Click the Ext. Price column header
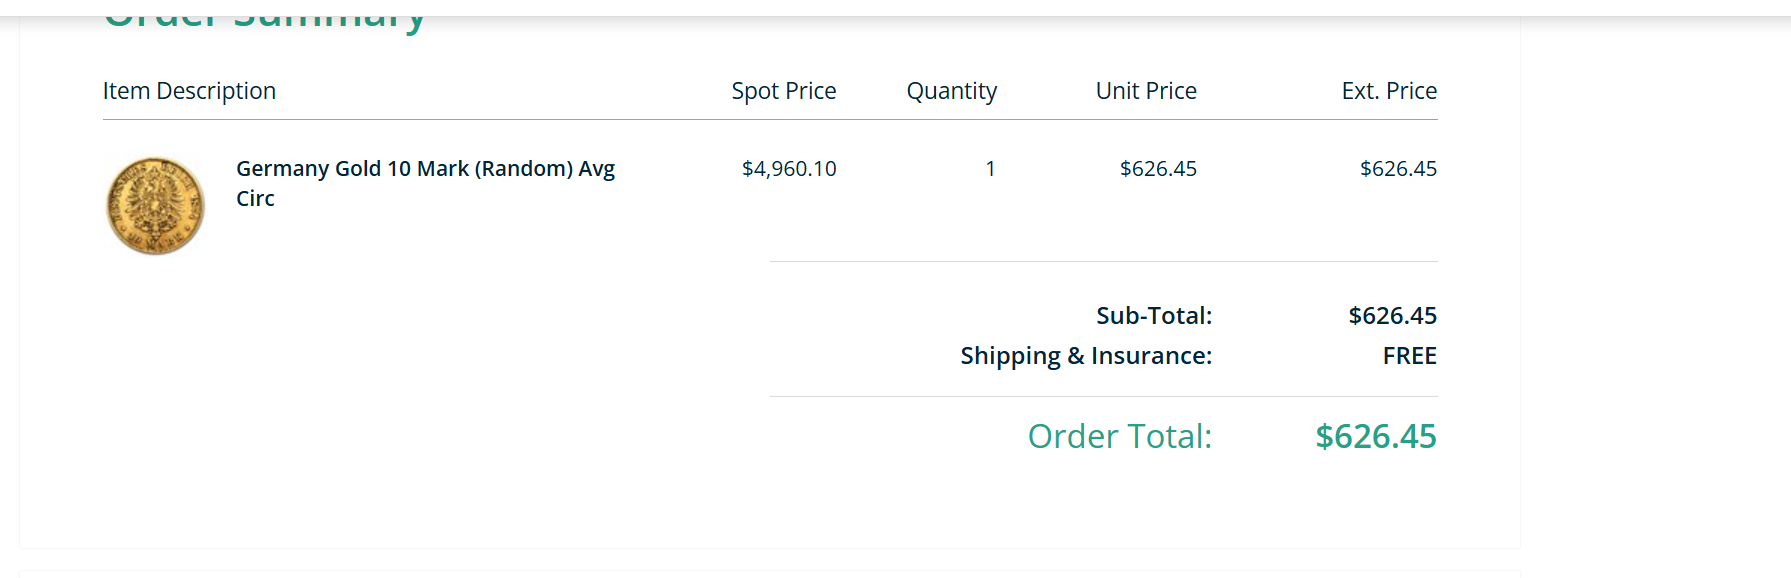Screen dimensions: 1791x578 click(1388, 91)
